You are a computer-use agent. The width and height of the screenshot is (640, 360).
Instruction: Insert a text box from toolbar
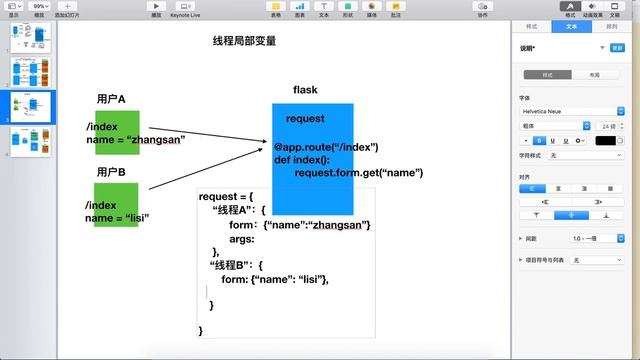click(324, 6)
